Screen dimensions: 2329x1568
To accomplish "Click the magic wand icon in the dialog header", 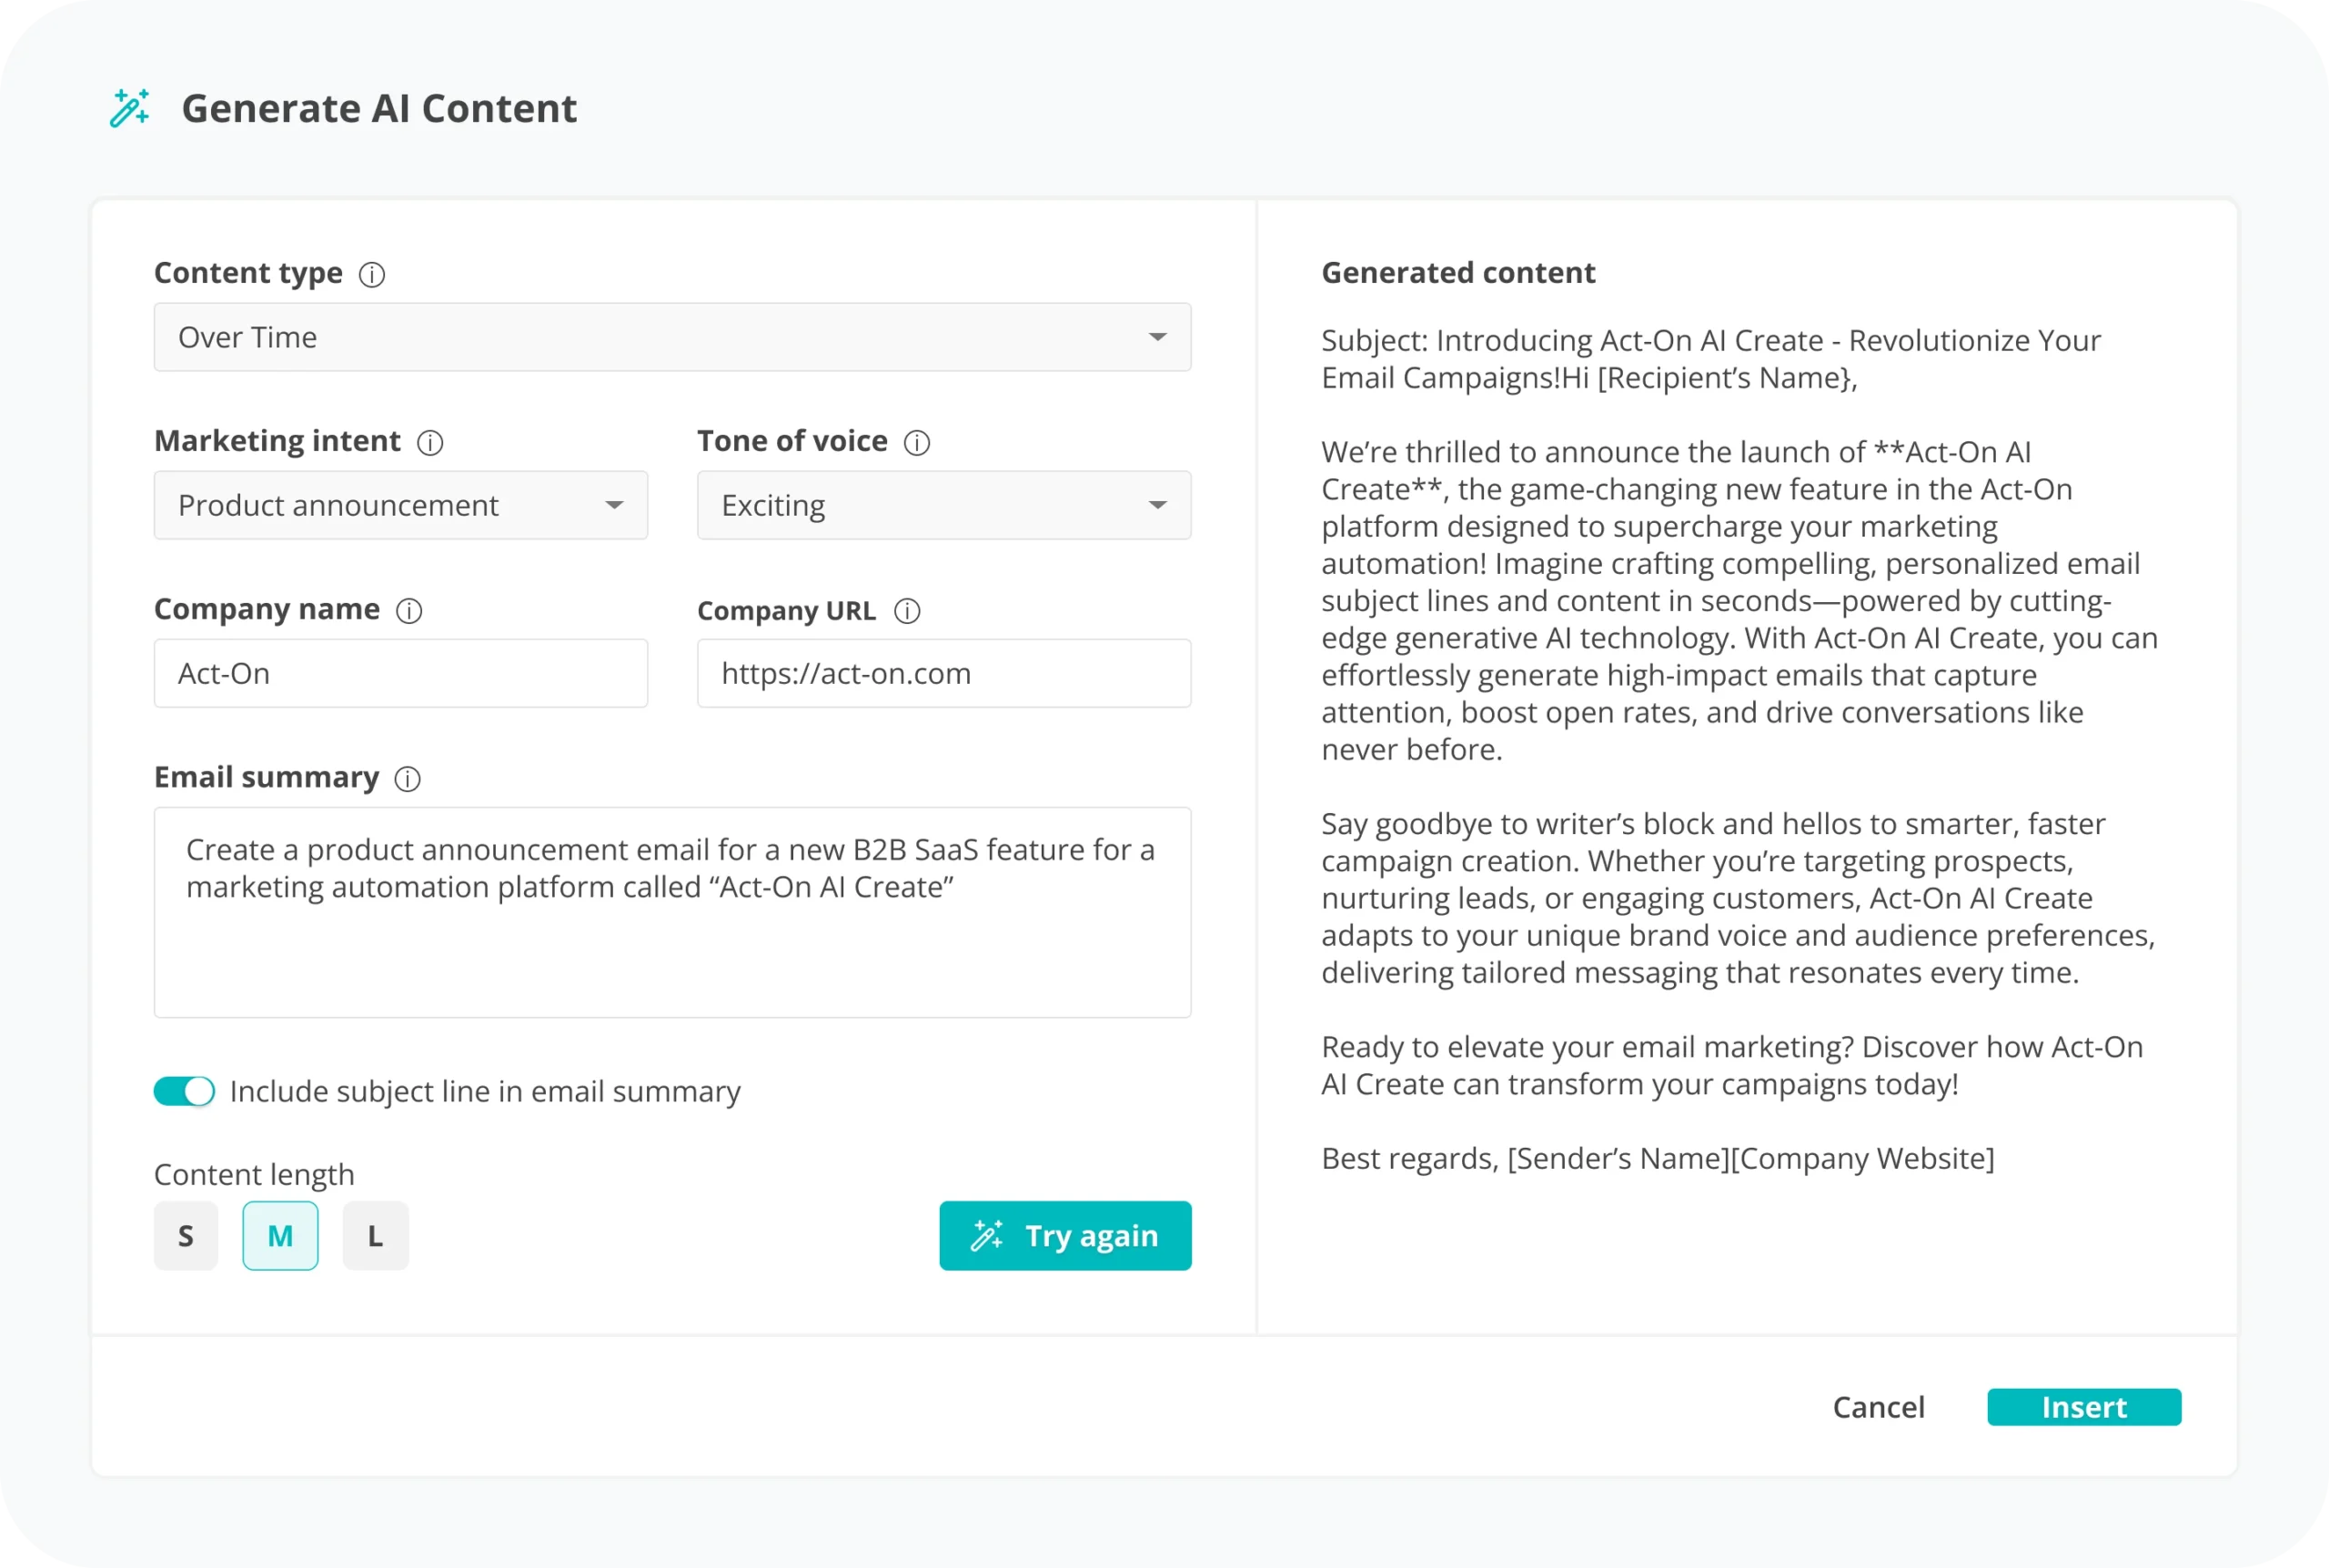I will 130,108.
